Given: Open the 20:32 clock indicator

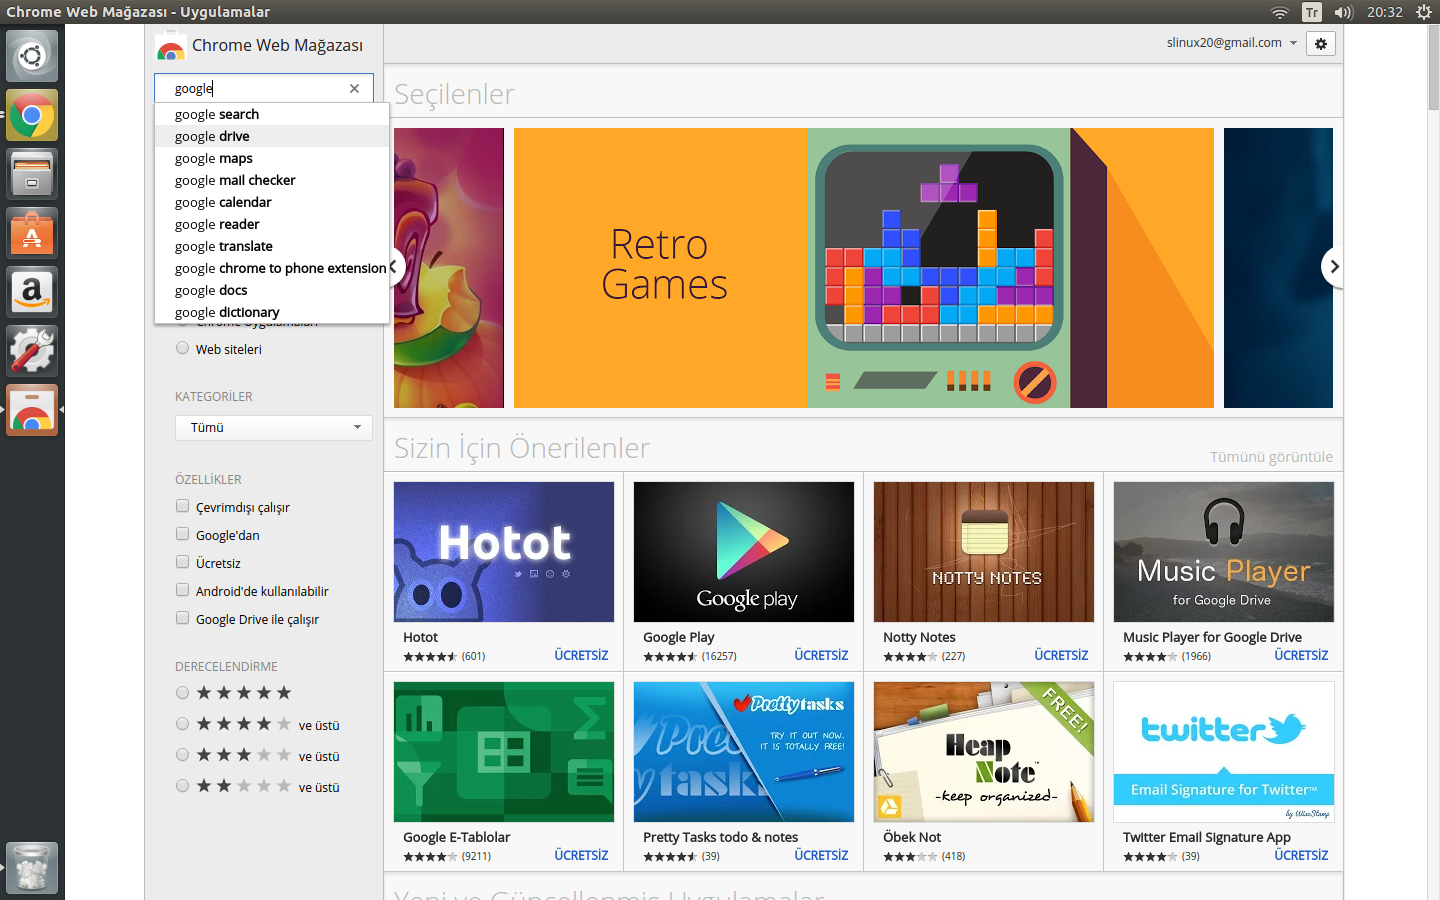Looking at the screenshot, I should click(1385, 12).
